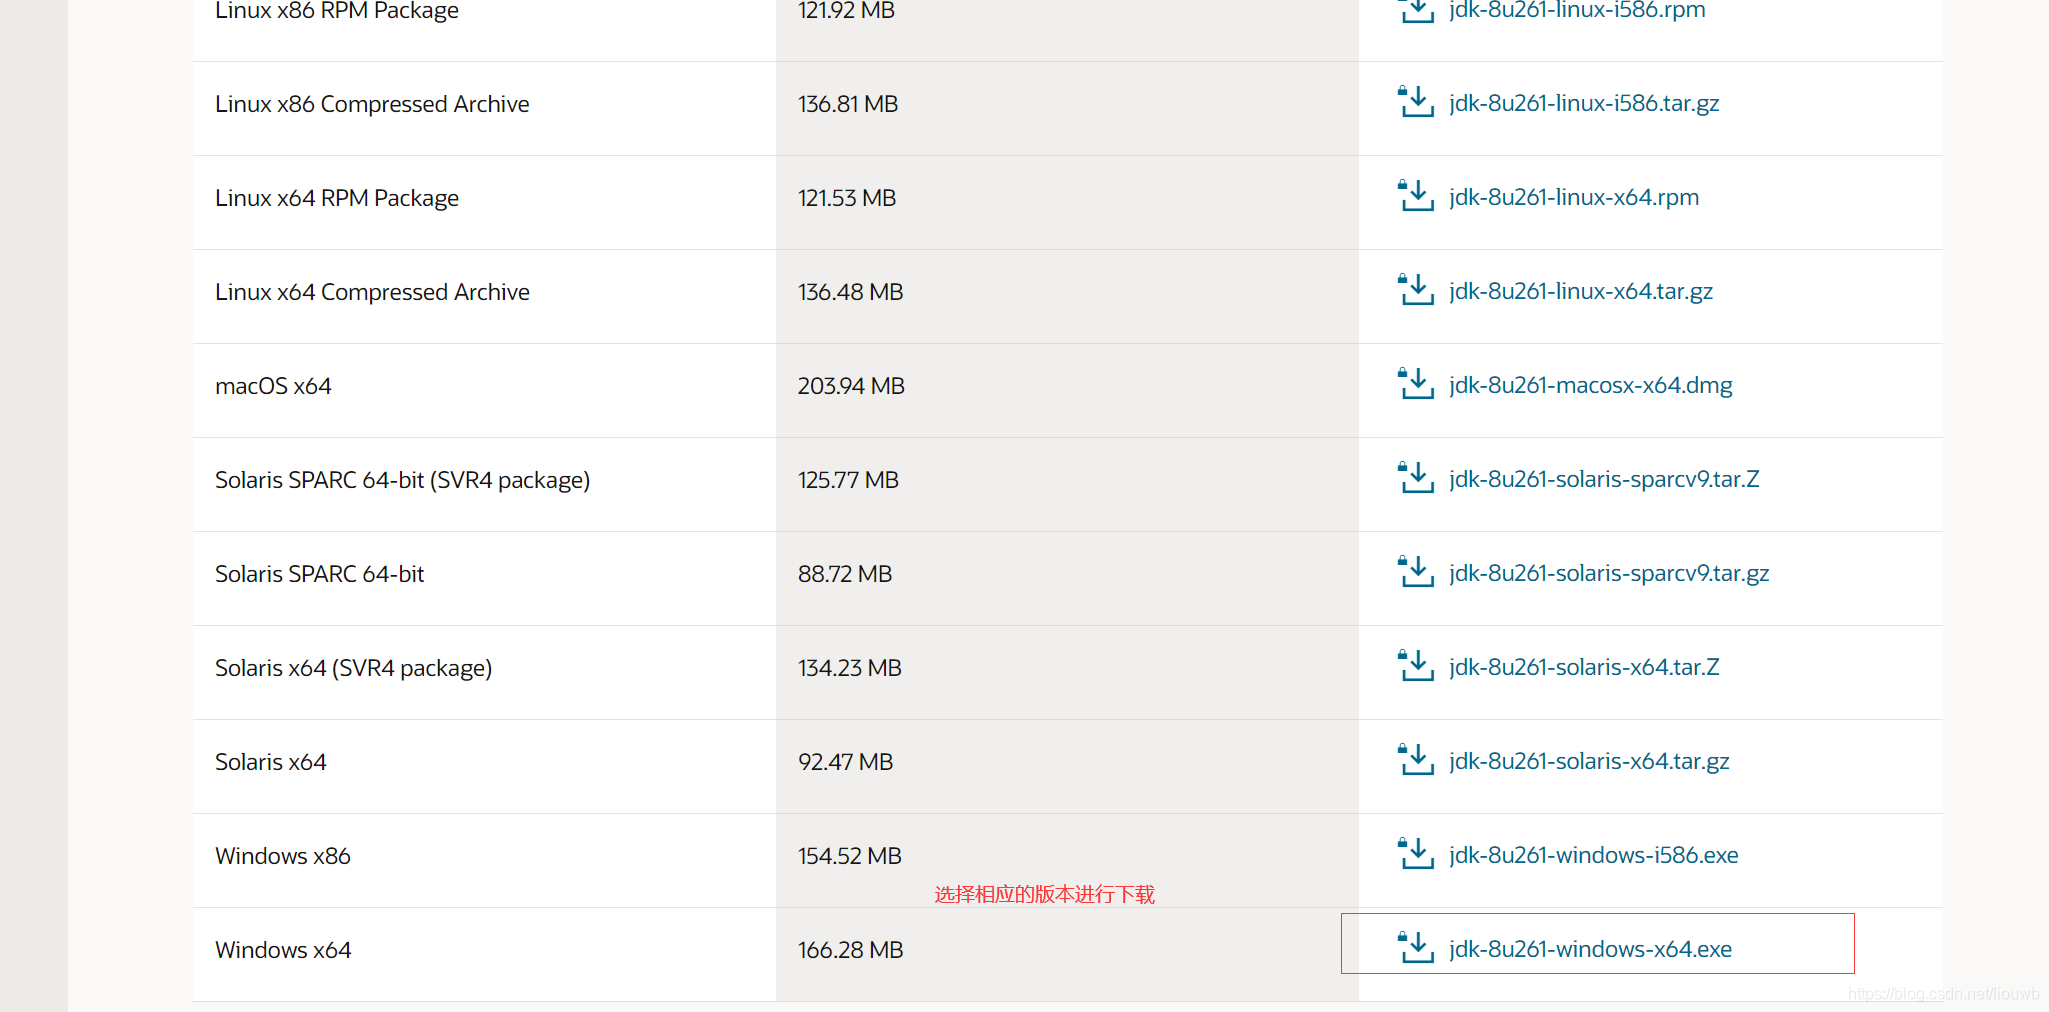Viewport: 2049px width, 1012px height.
Task: Click download icon beside jdk-8u261-linux-x64.rpm
Action: tap(1416, 195)
